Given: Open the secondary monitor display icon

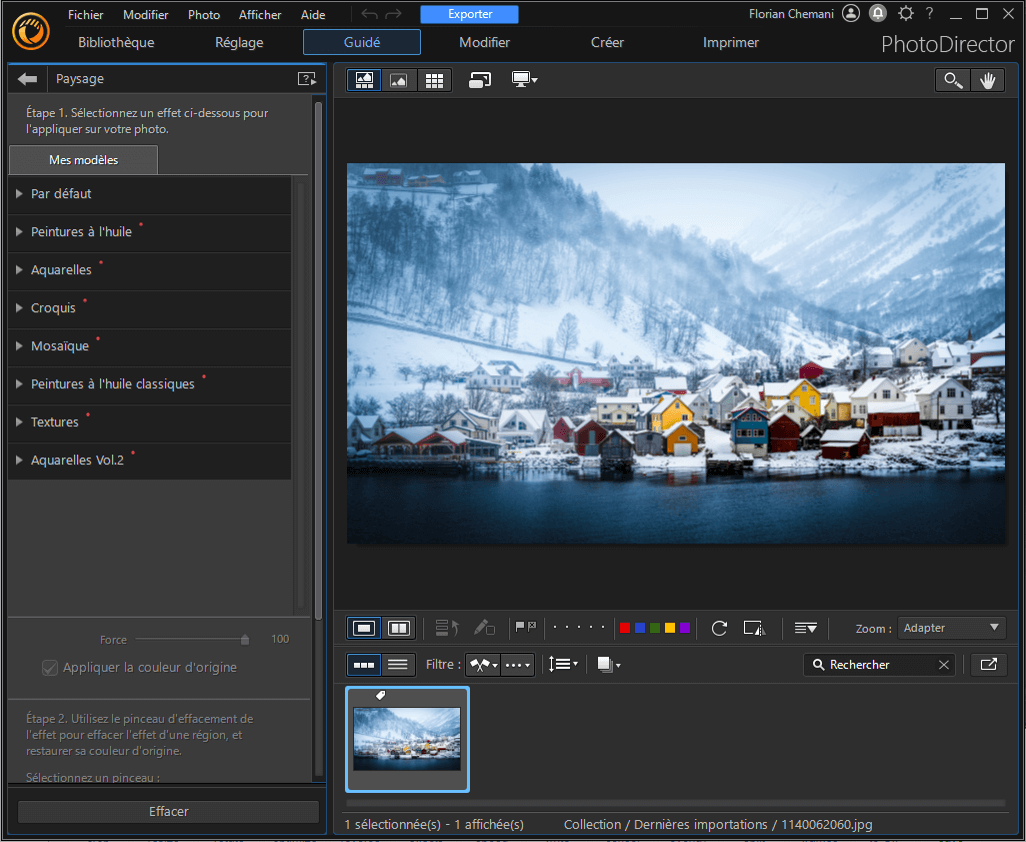Looking at the screenshot, I should click(523, 80).
